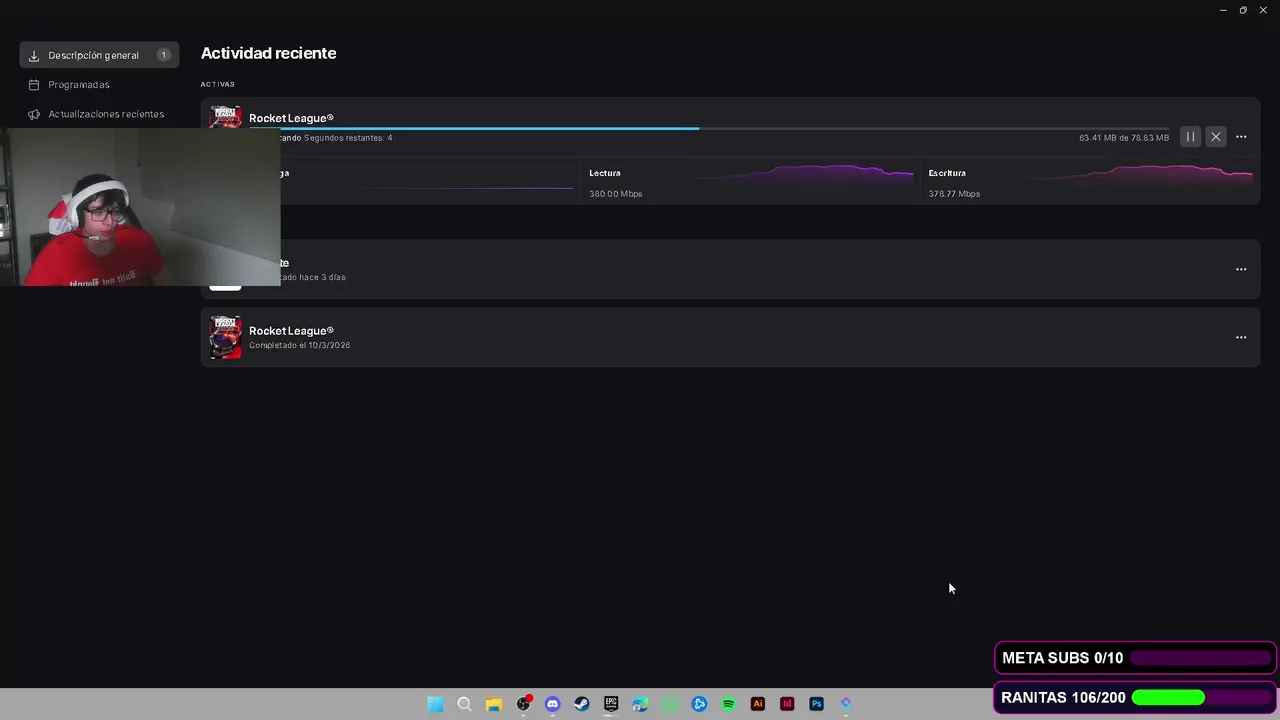The image size is (1280, 720).
Task: Open the purple app icon at the taskbar end
Action: [846, 704]
